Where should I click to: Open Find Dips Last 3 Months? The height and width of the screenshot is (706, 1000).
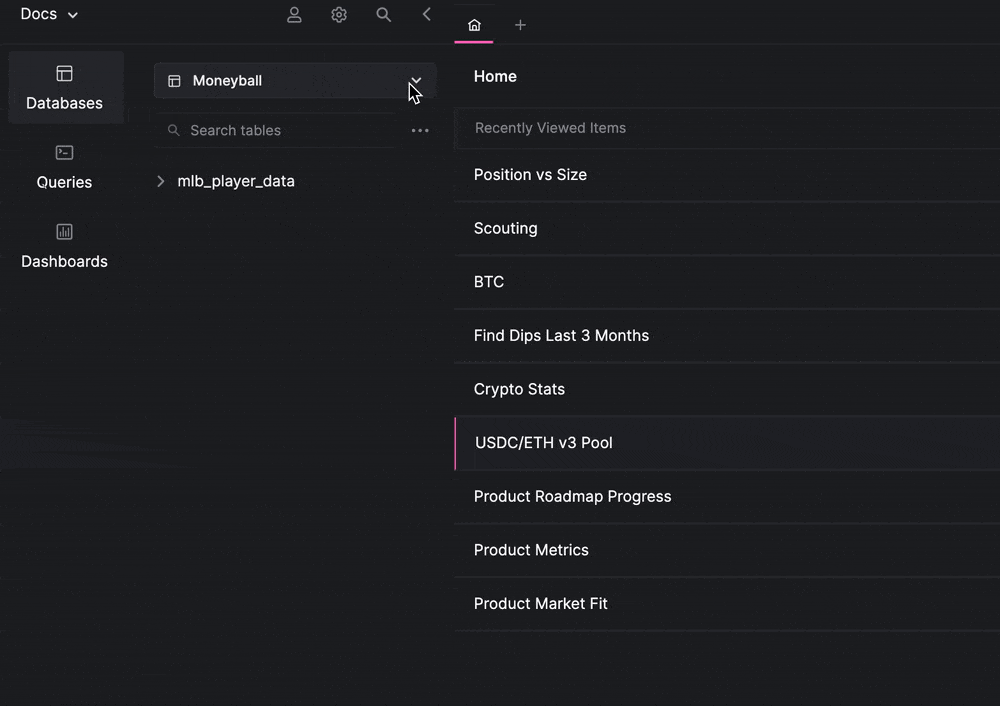pos(727,335)
